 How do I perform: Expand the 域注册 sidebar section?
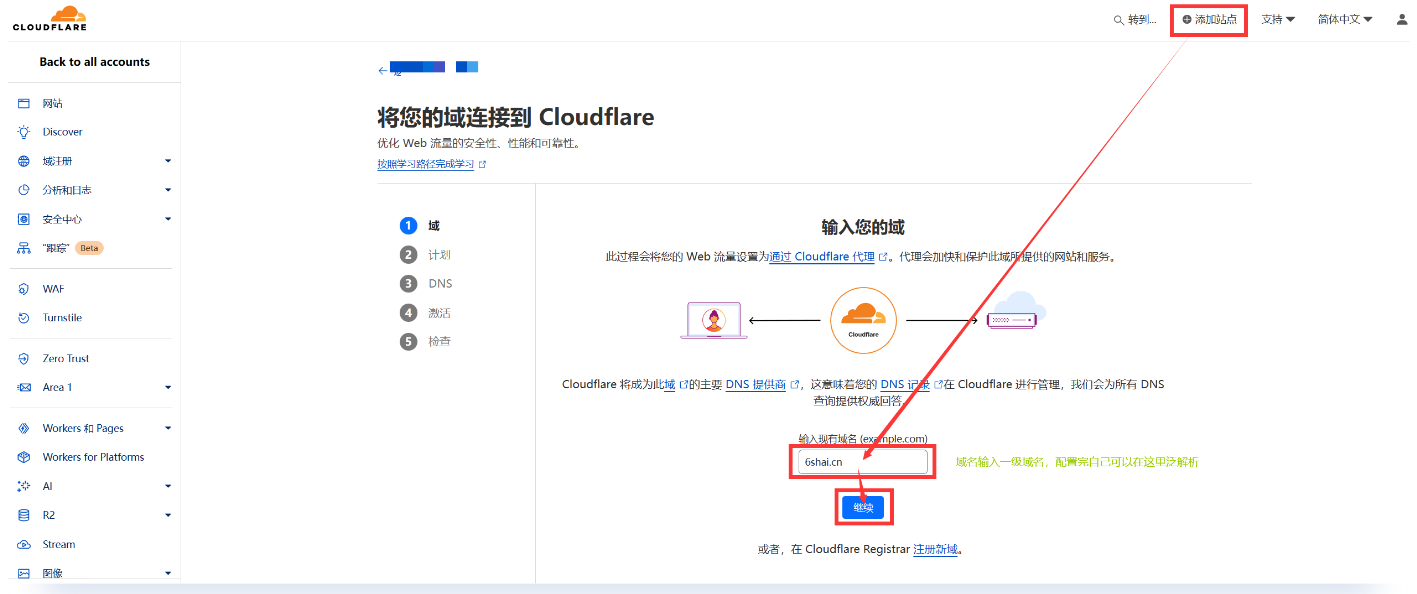tap(168, 161)
